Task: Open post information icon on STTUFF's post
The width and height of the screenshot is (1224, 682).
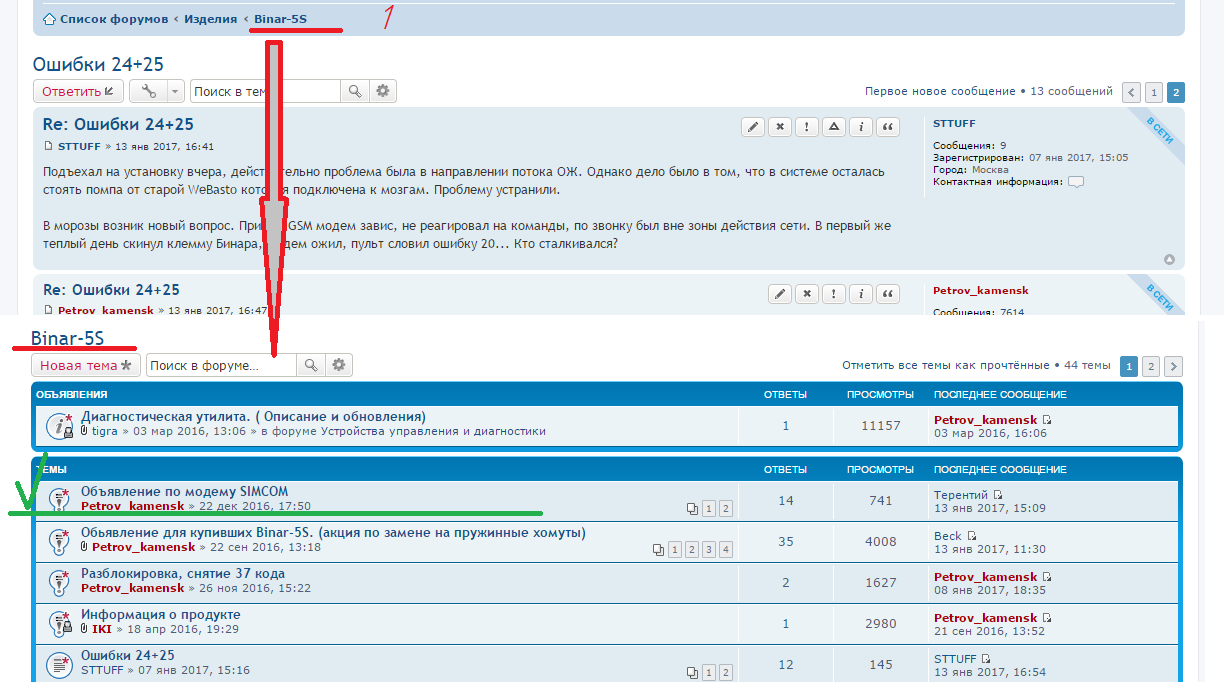Action: pos(861,127)
